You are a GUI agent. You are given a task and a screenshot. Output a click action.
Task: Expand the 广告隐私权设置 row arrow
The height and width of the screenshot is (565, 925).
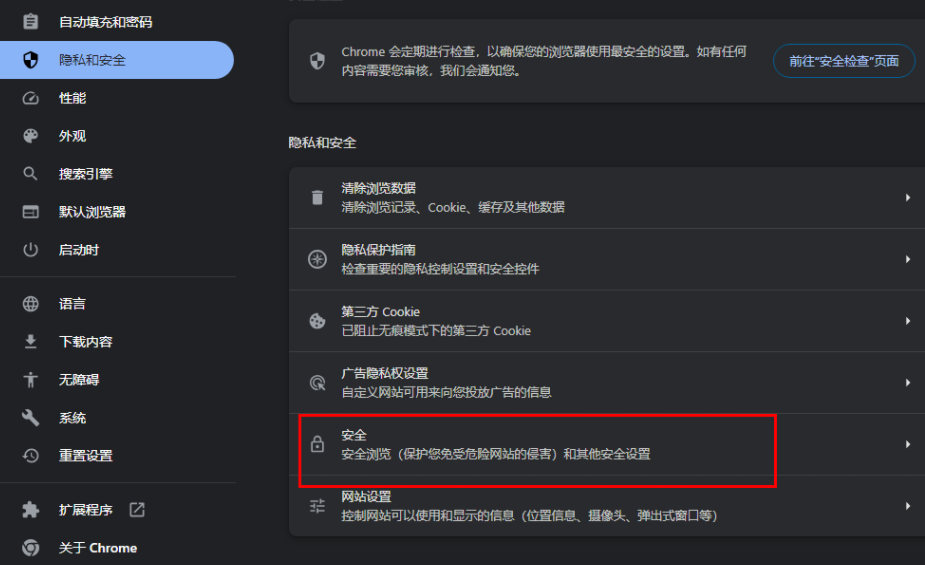908,383
